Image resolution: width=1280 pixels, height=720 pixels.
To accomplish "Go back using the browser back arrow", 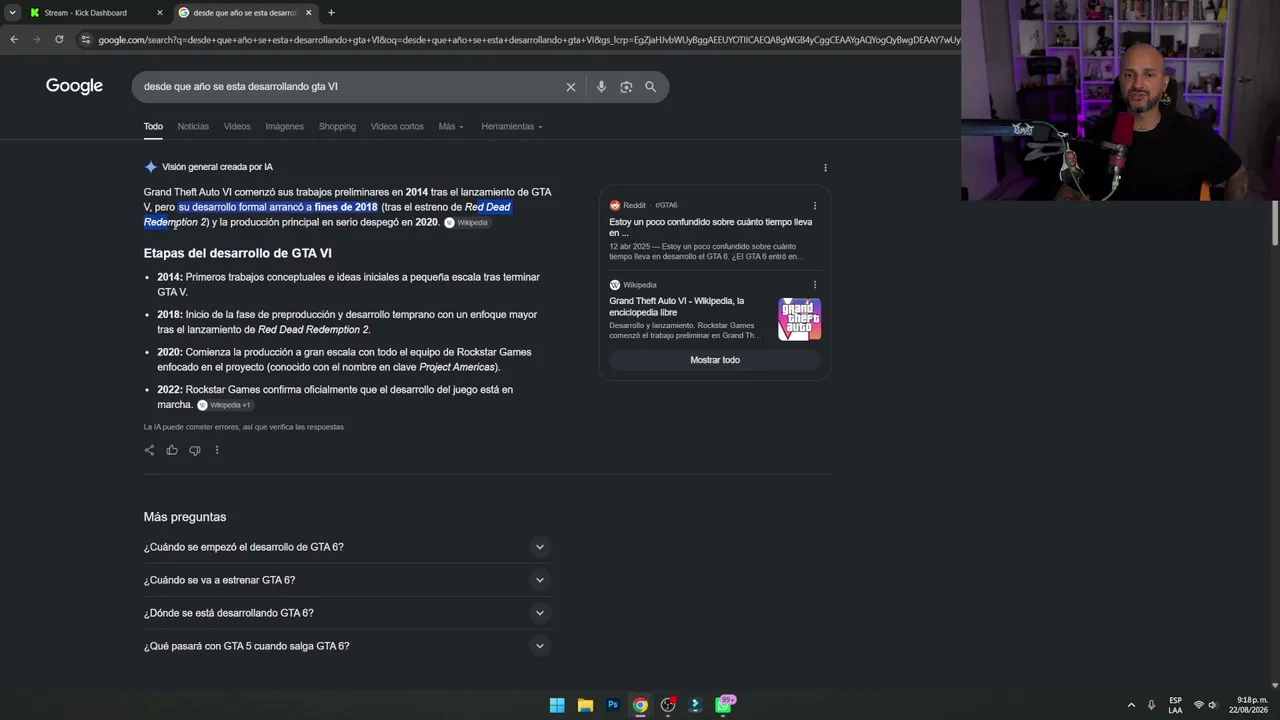I will (14, 40).
